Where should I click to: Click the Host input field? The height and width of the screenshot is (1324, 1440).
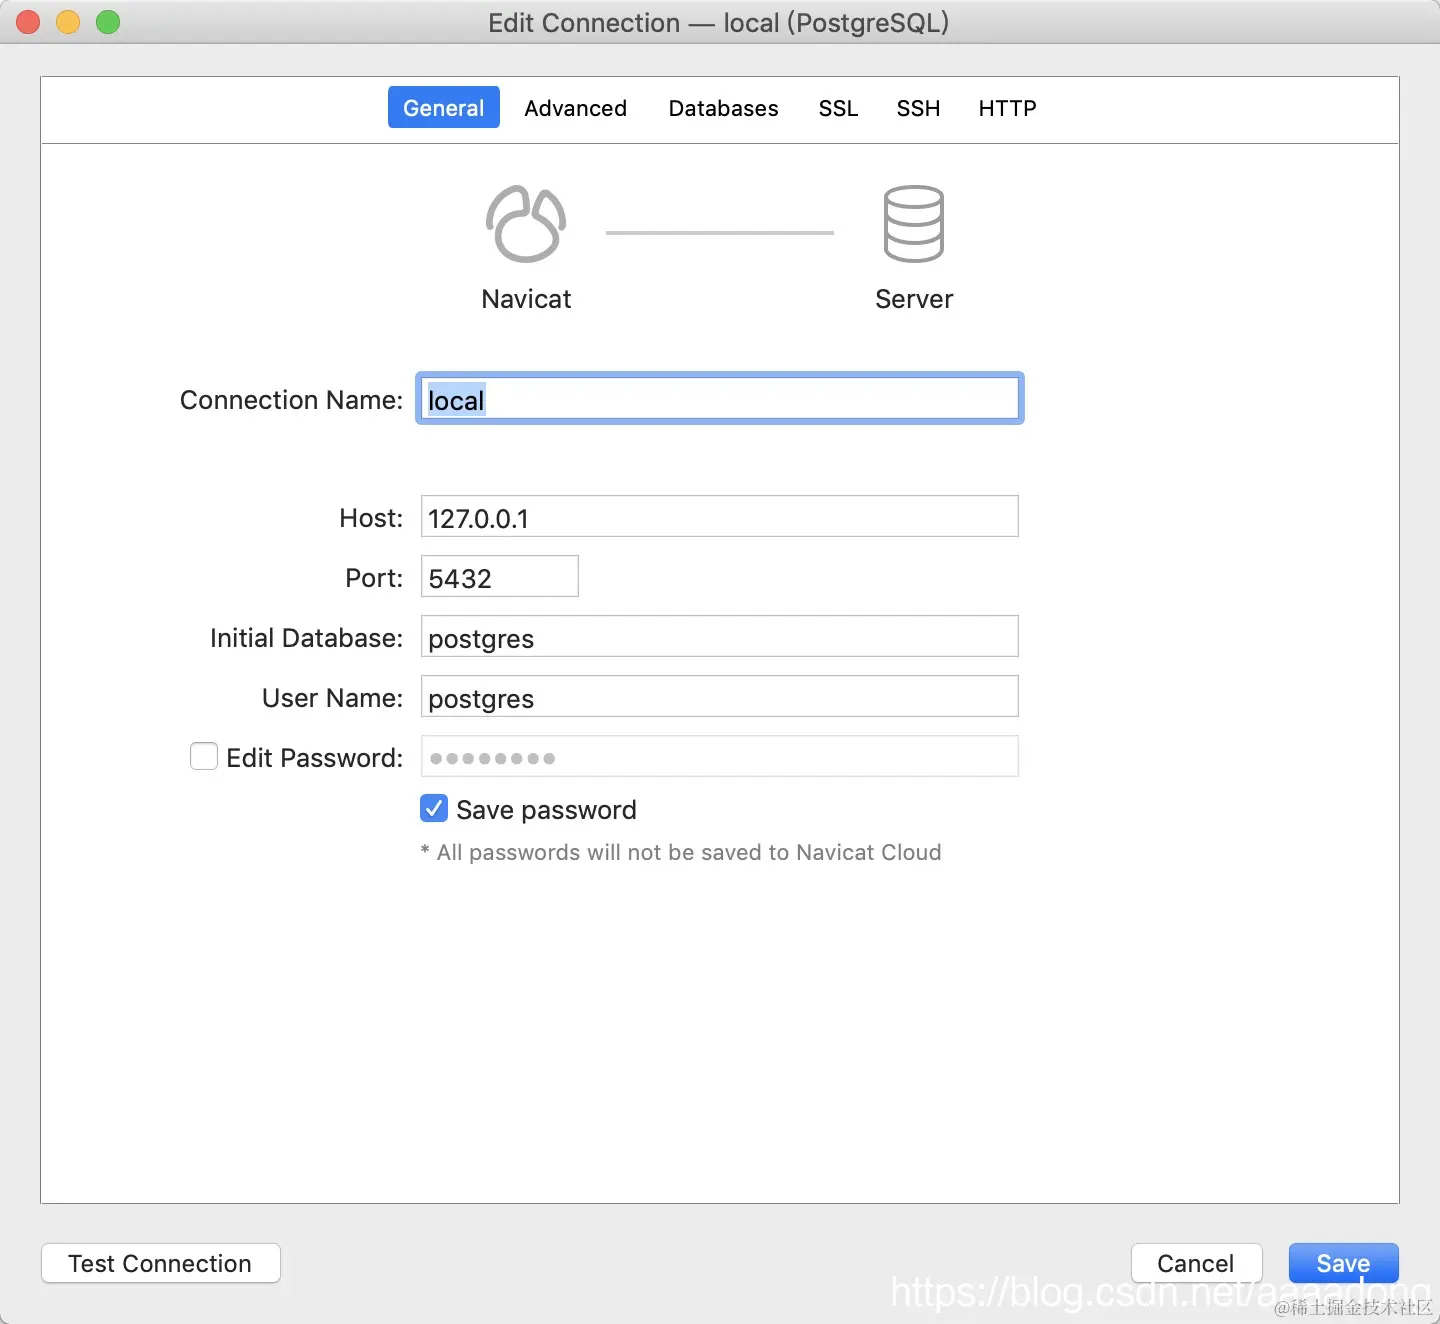(x=720, y=516)
